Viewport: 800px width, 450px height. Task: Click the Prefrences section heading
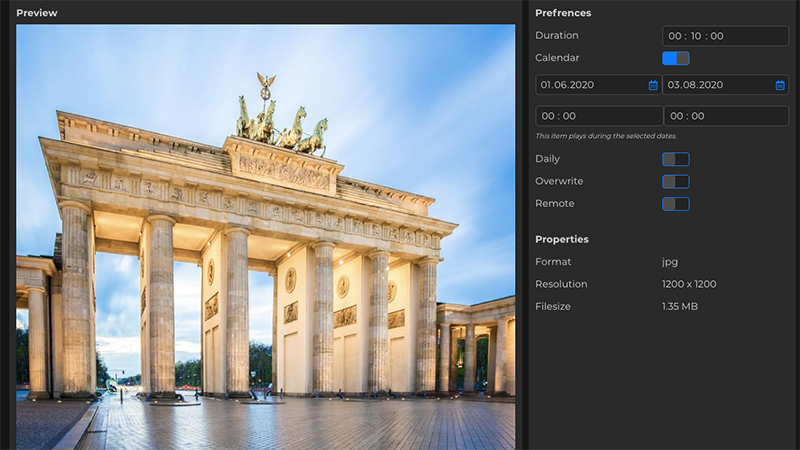click(563, 13)
